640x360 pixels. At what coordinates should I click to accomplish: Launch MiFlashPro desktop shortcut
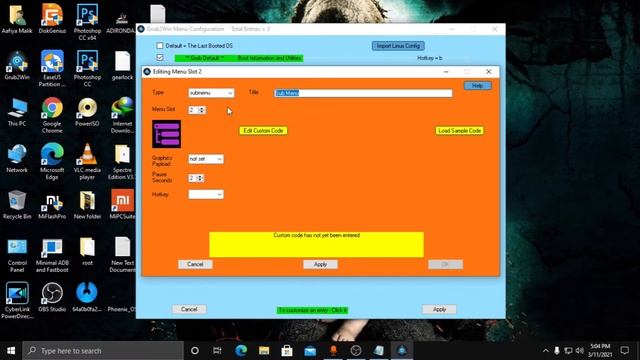pyautogui.click(x=52, y=205)
